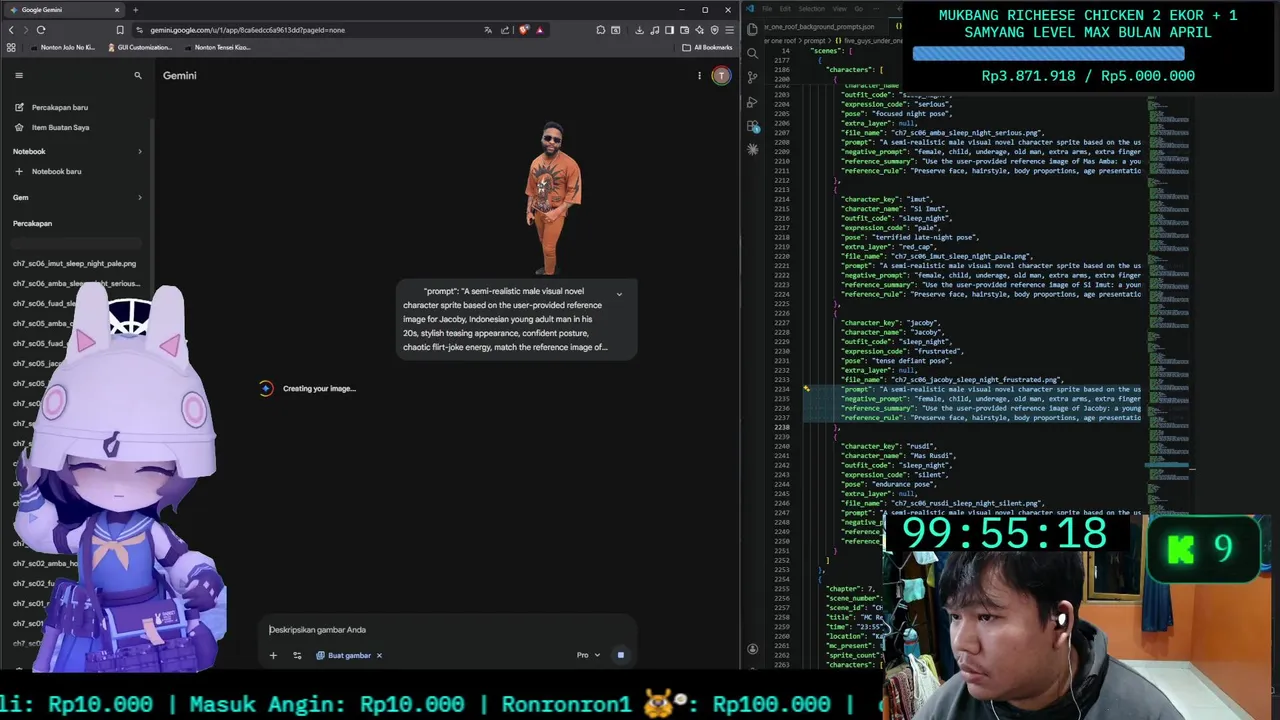Open VS Code Edit menu

[786, 9]
